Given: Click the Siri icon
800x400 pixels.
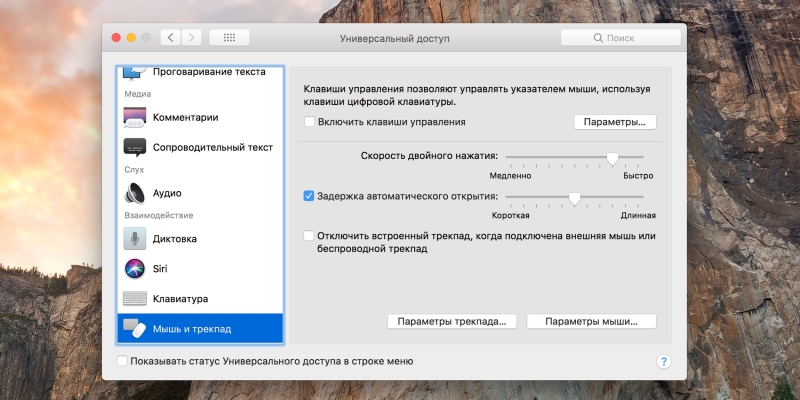Looking at the screenshot, I should [x=135, y=269].
